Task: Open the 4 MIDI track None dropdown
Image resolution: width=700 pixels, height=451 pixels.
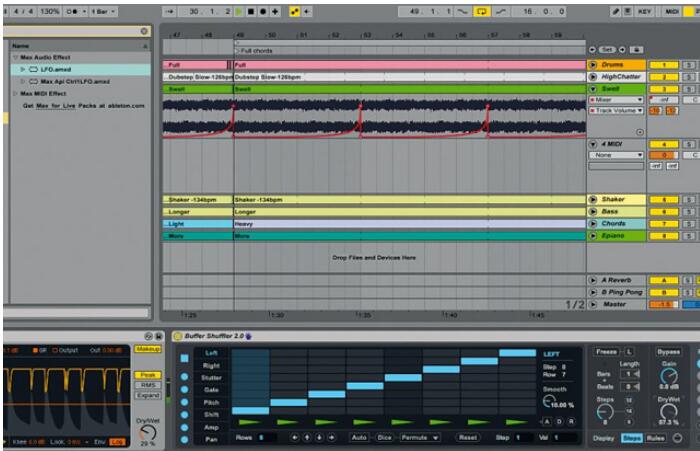Action: tap(616, 155)
